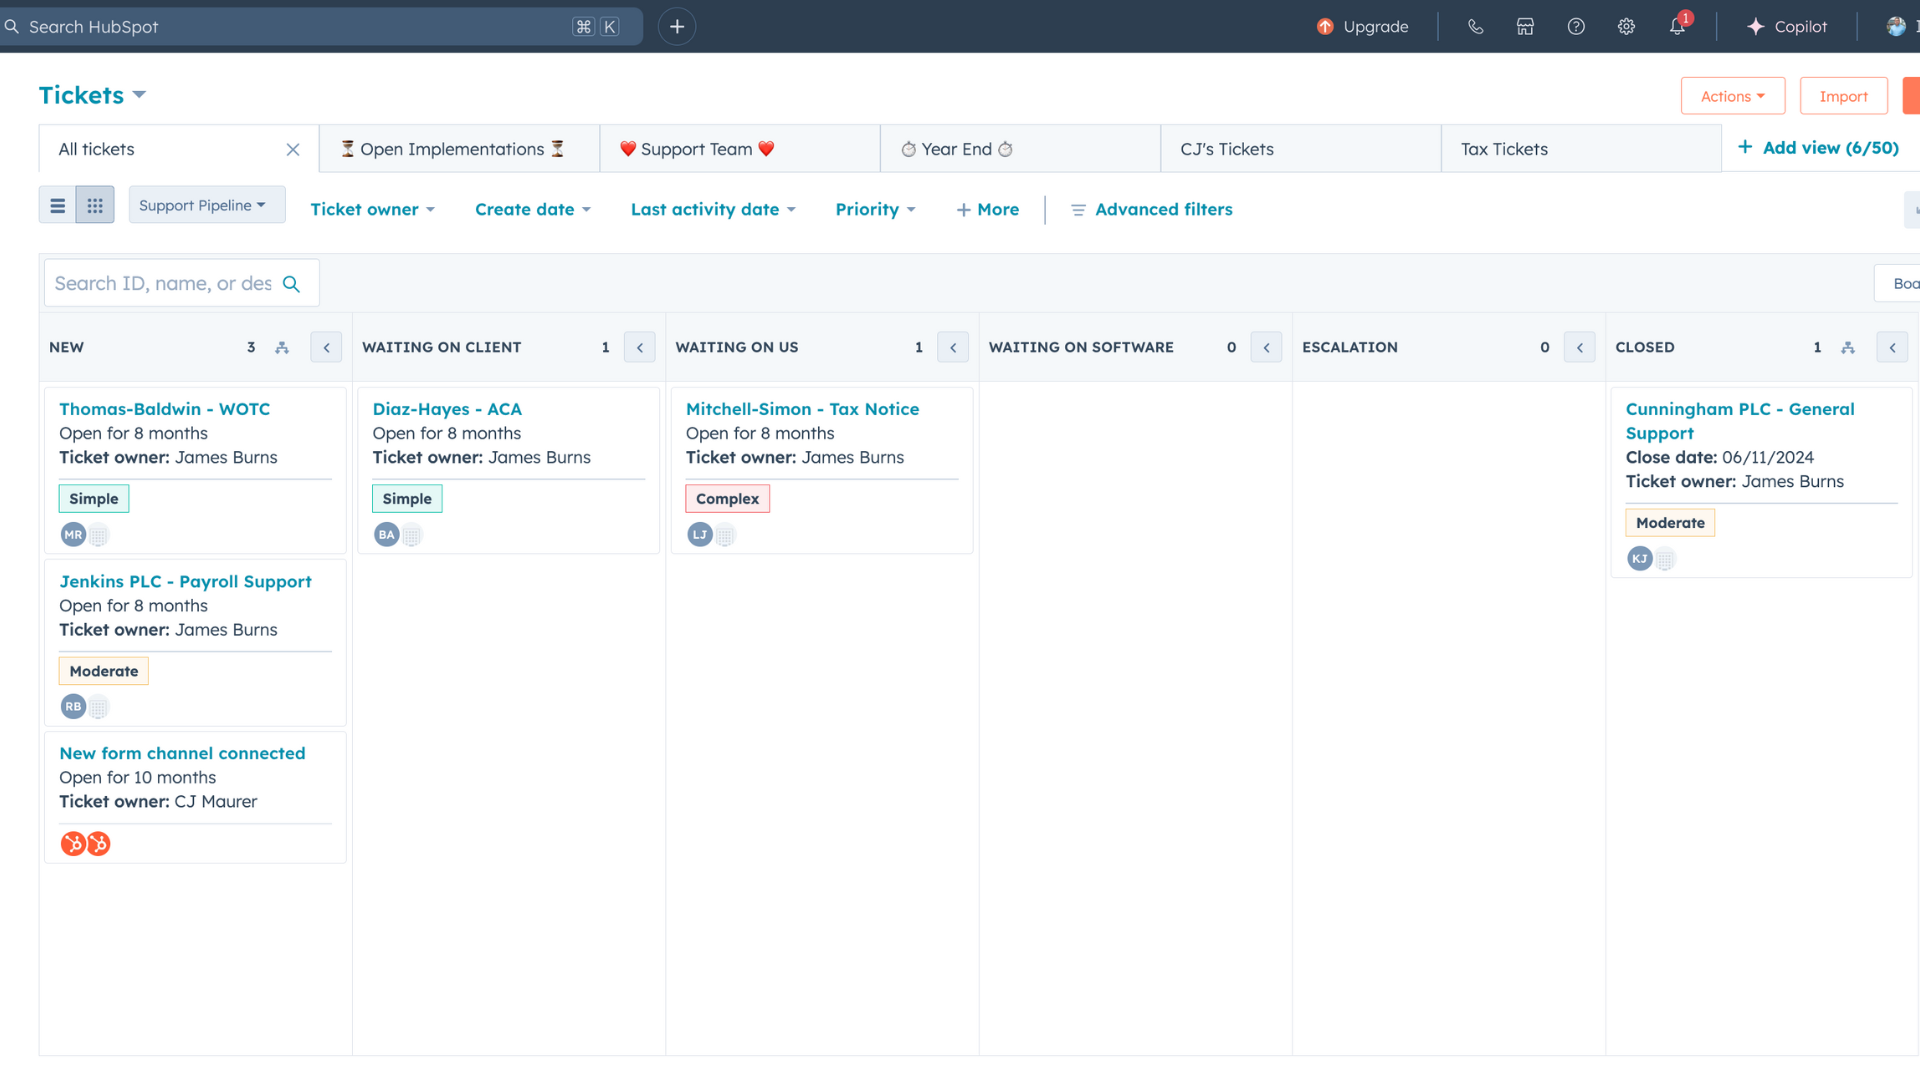Click the automation icon in NEW column
This screenshot has width=1920, height=1080.
[x=282, y=347]
